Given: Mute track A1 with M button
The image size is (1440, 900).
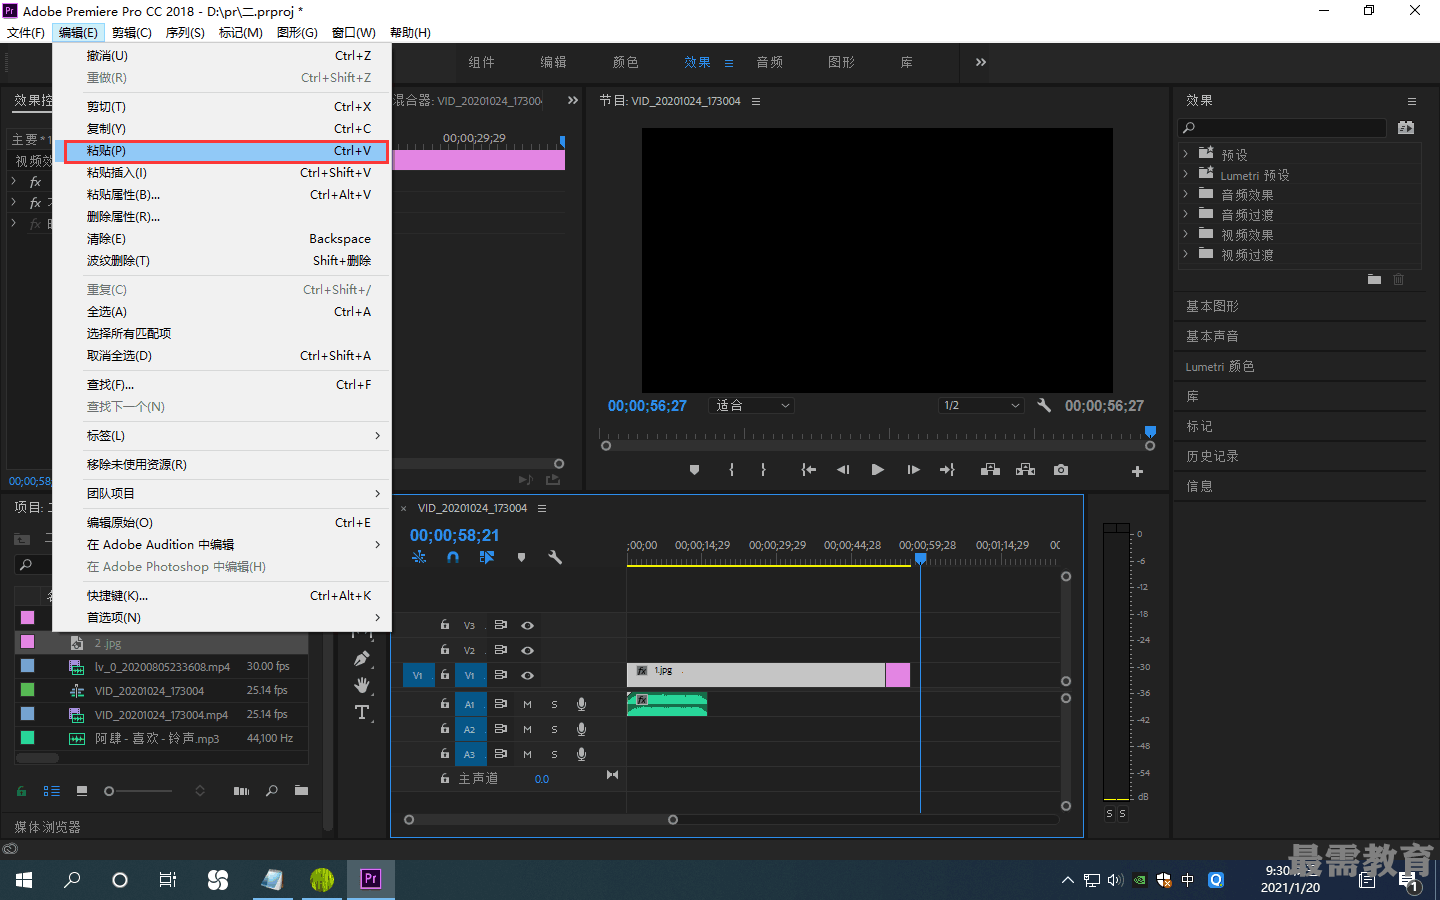Looking at the screenshot, I should click(527, 704).
